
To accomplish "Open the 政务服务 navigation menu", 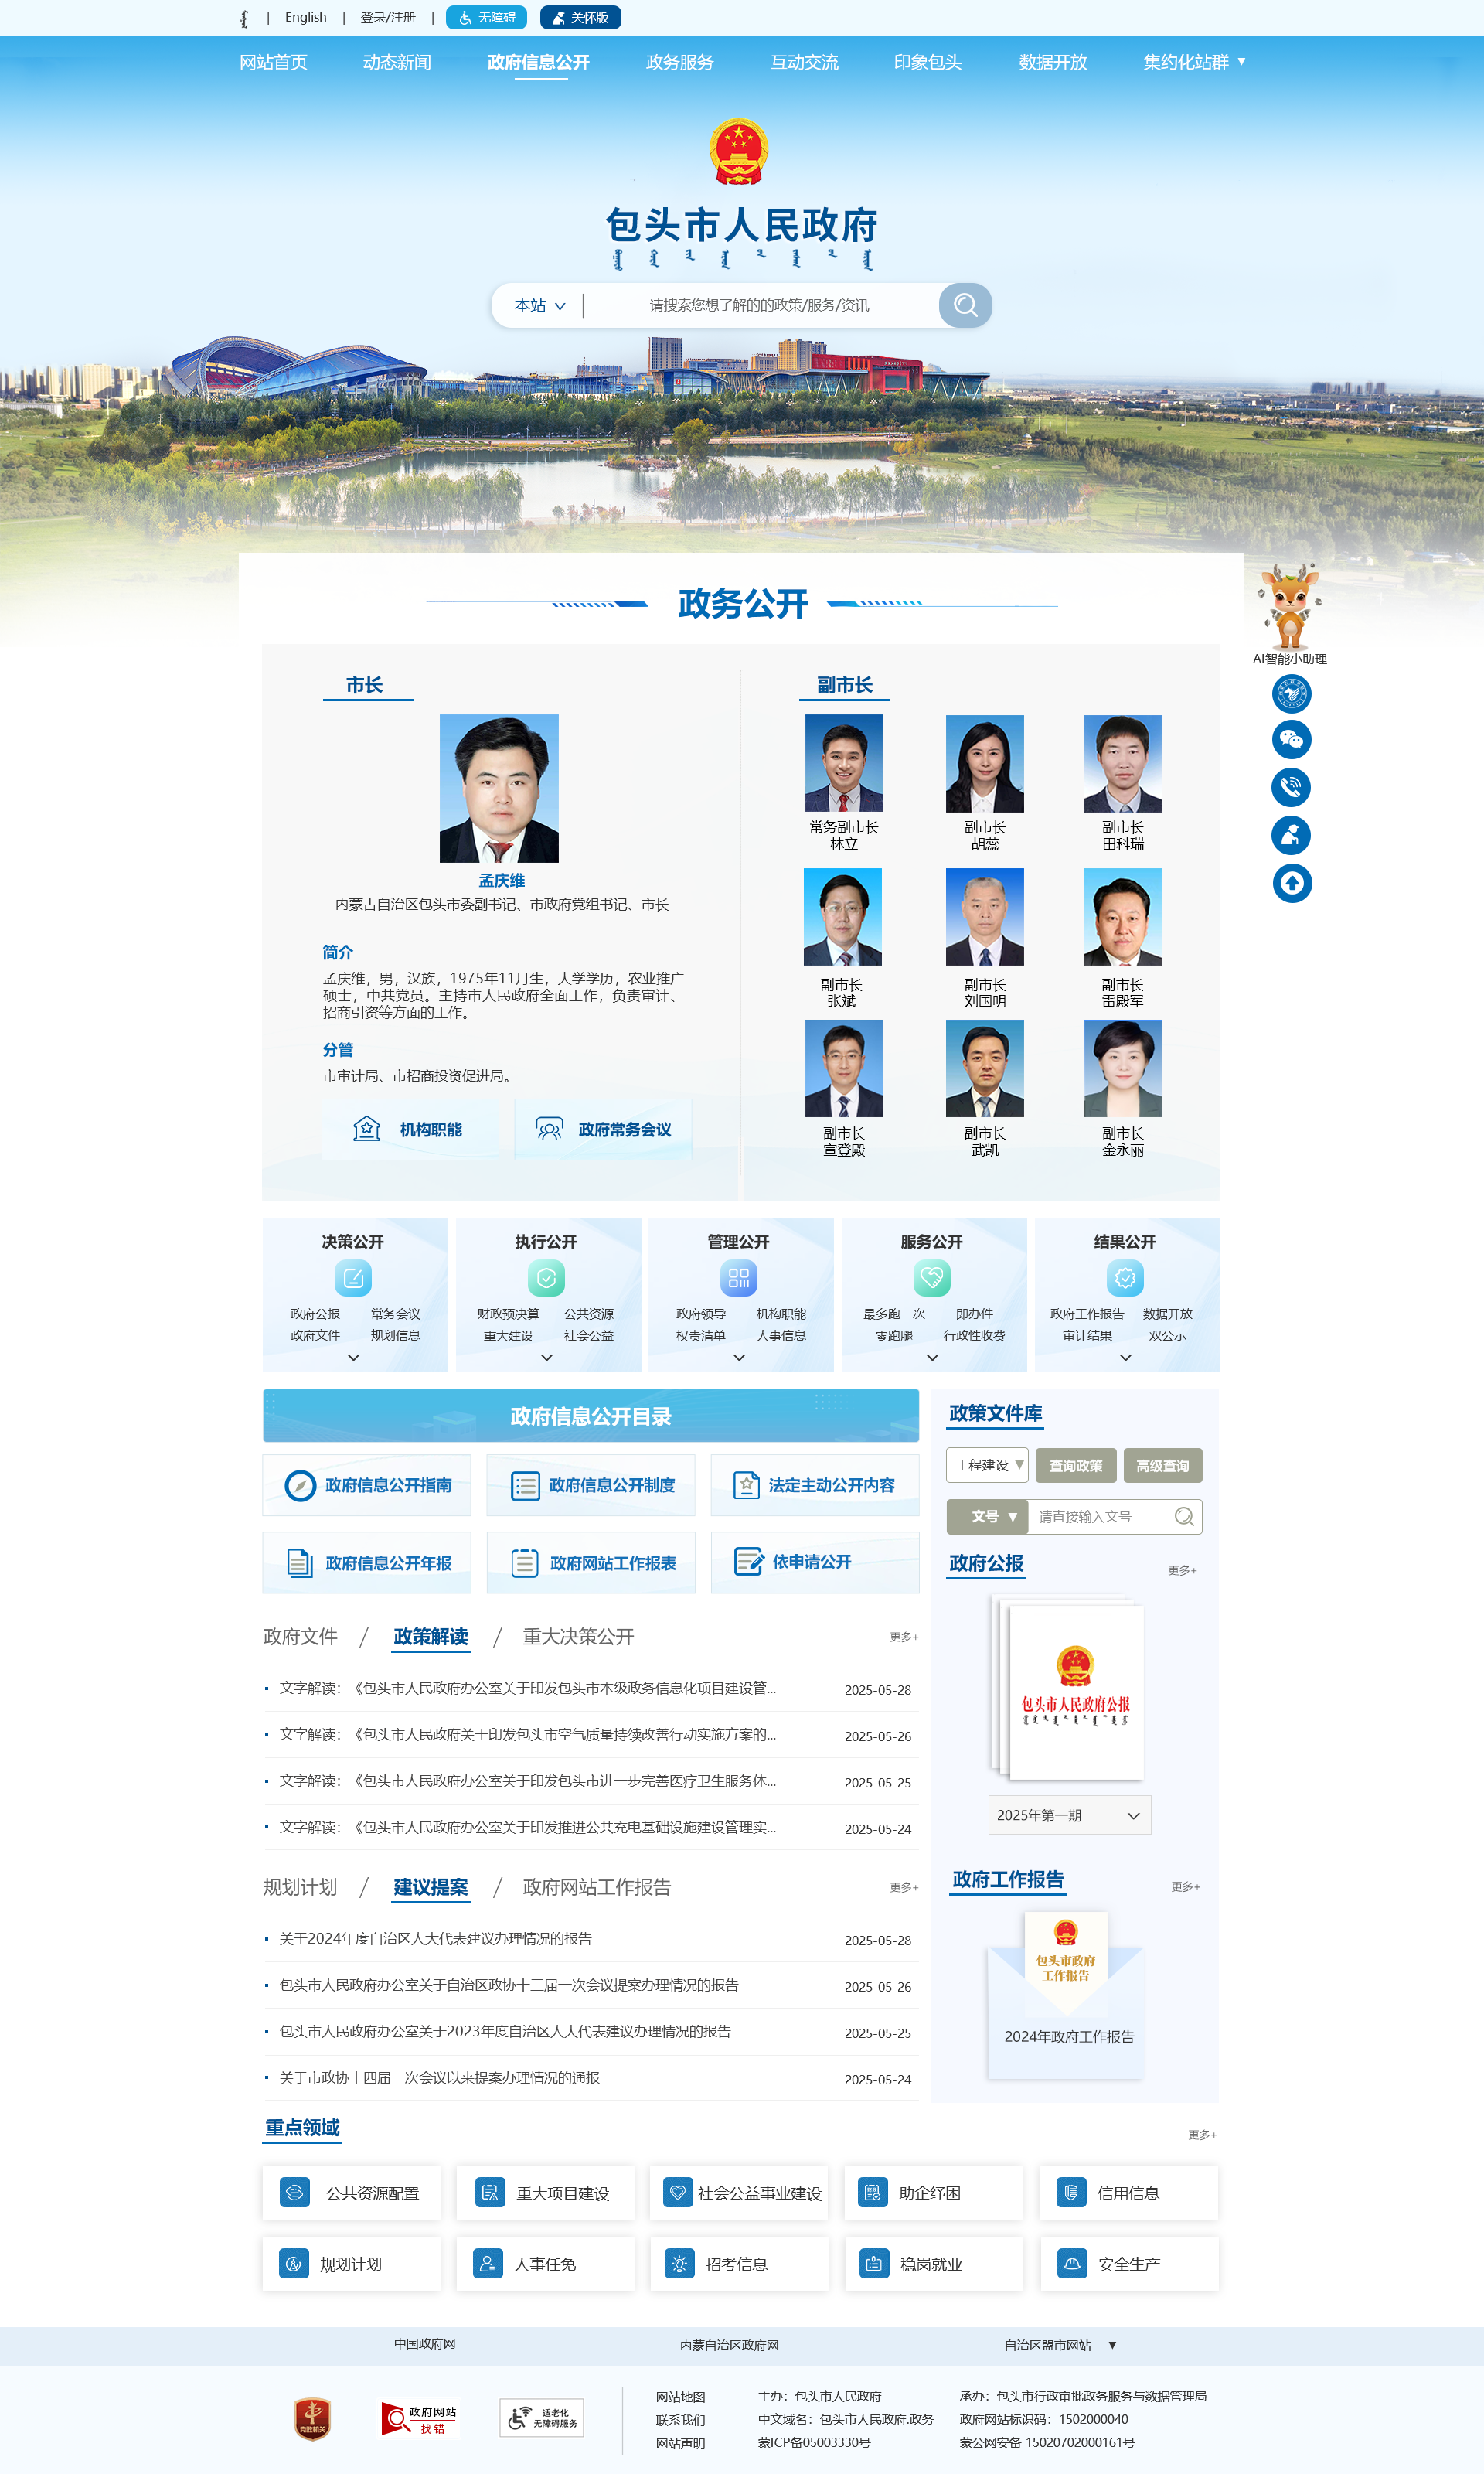I will click(x=679, y=62).
